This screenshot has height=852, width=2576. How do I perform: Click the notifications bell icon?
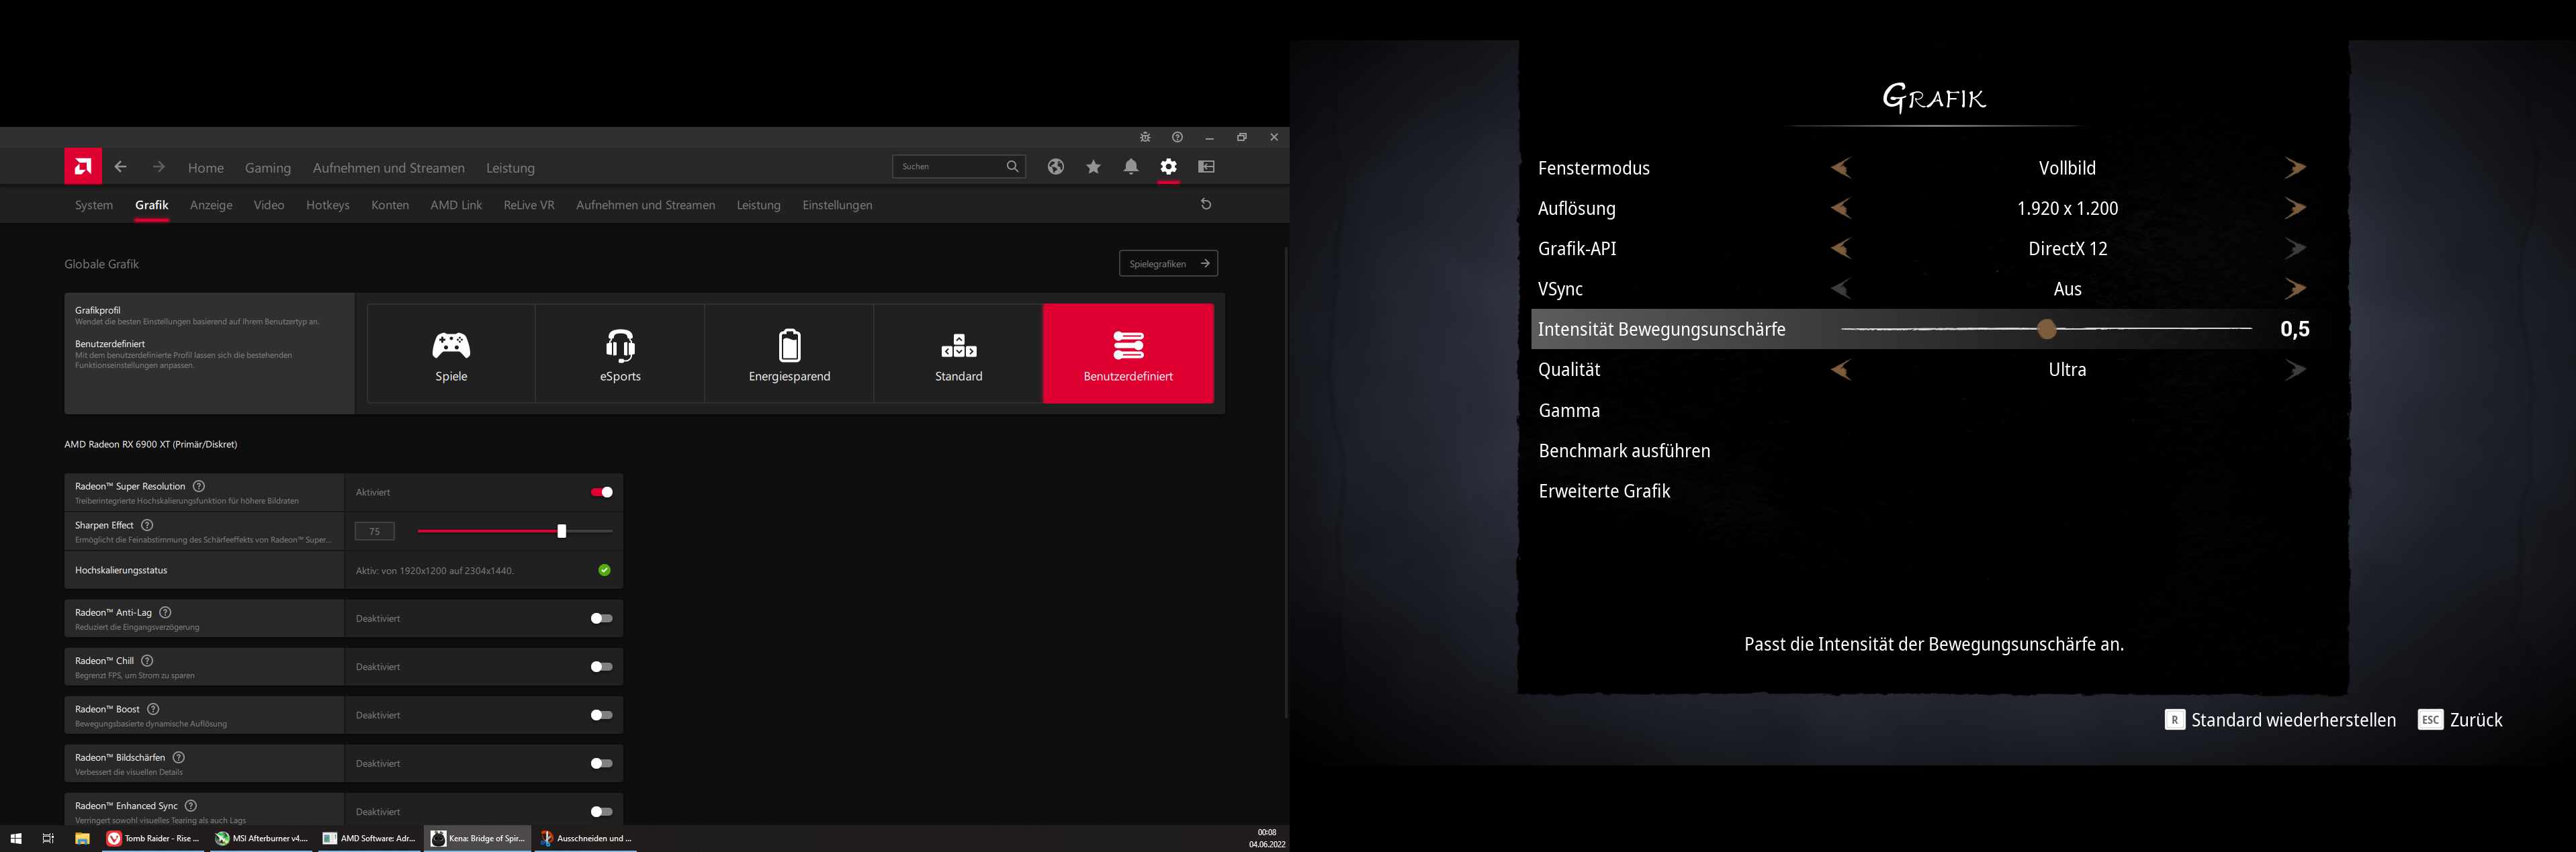tap(1130, 167)
